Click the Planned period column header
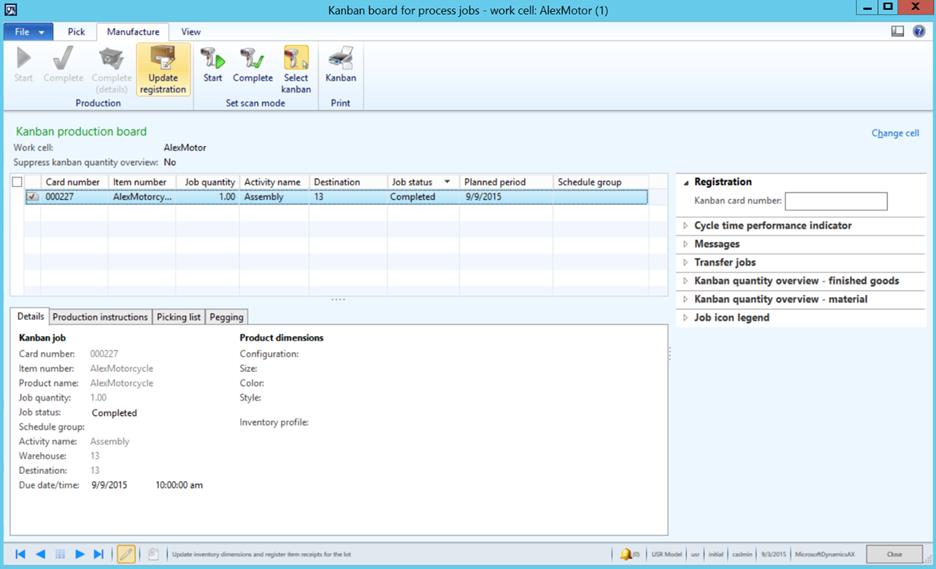This screenshot has height=569, width=936. coord(506,182)
